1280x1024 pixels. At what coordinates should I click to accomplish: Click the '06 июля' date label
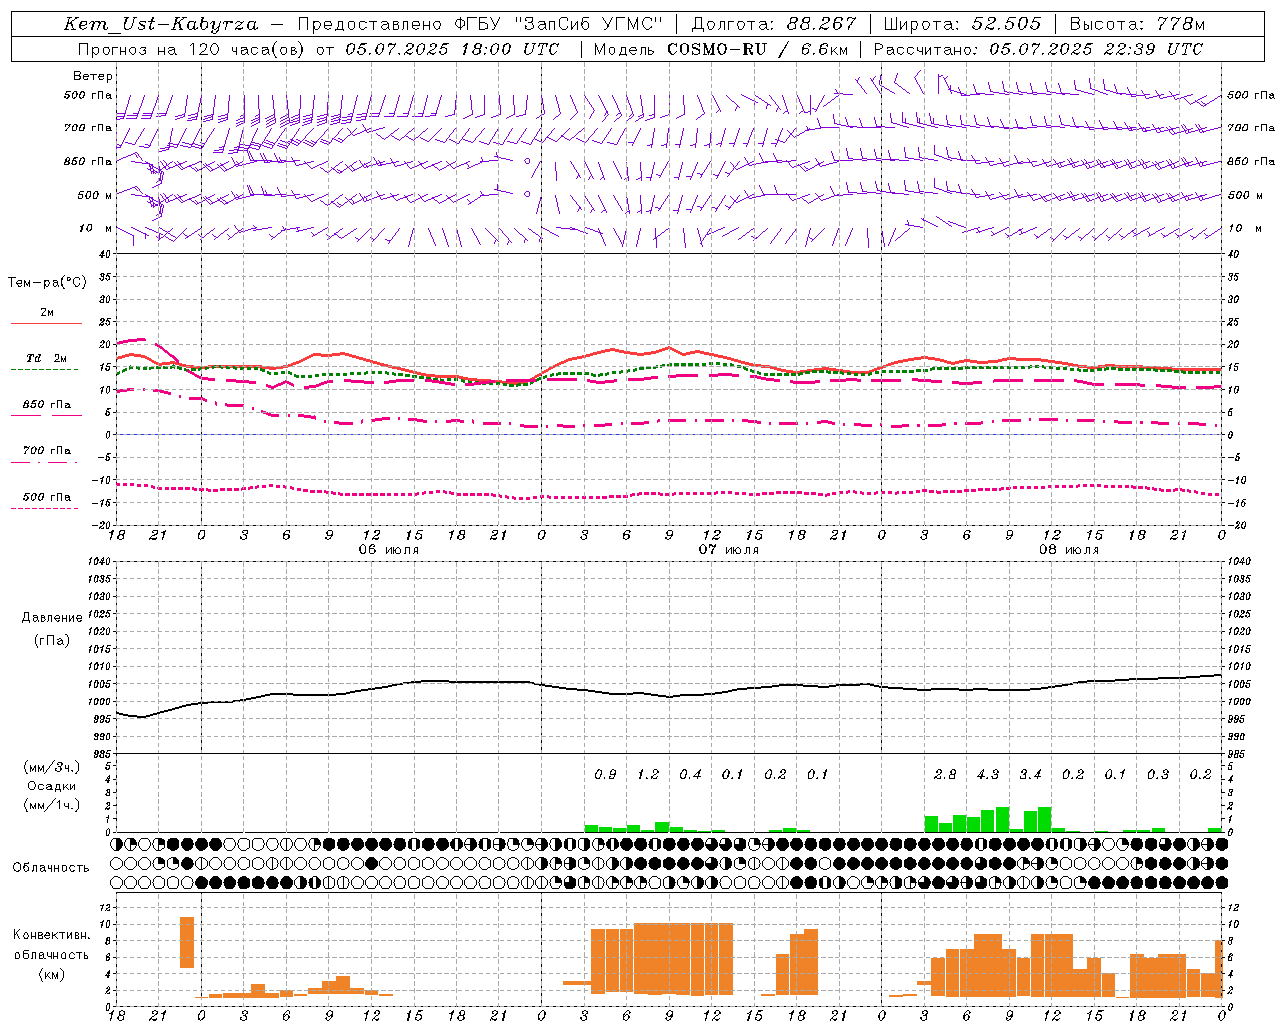[389, 550]
